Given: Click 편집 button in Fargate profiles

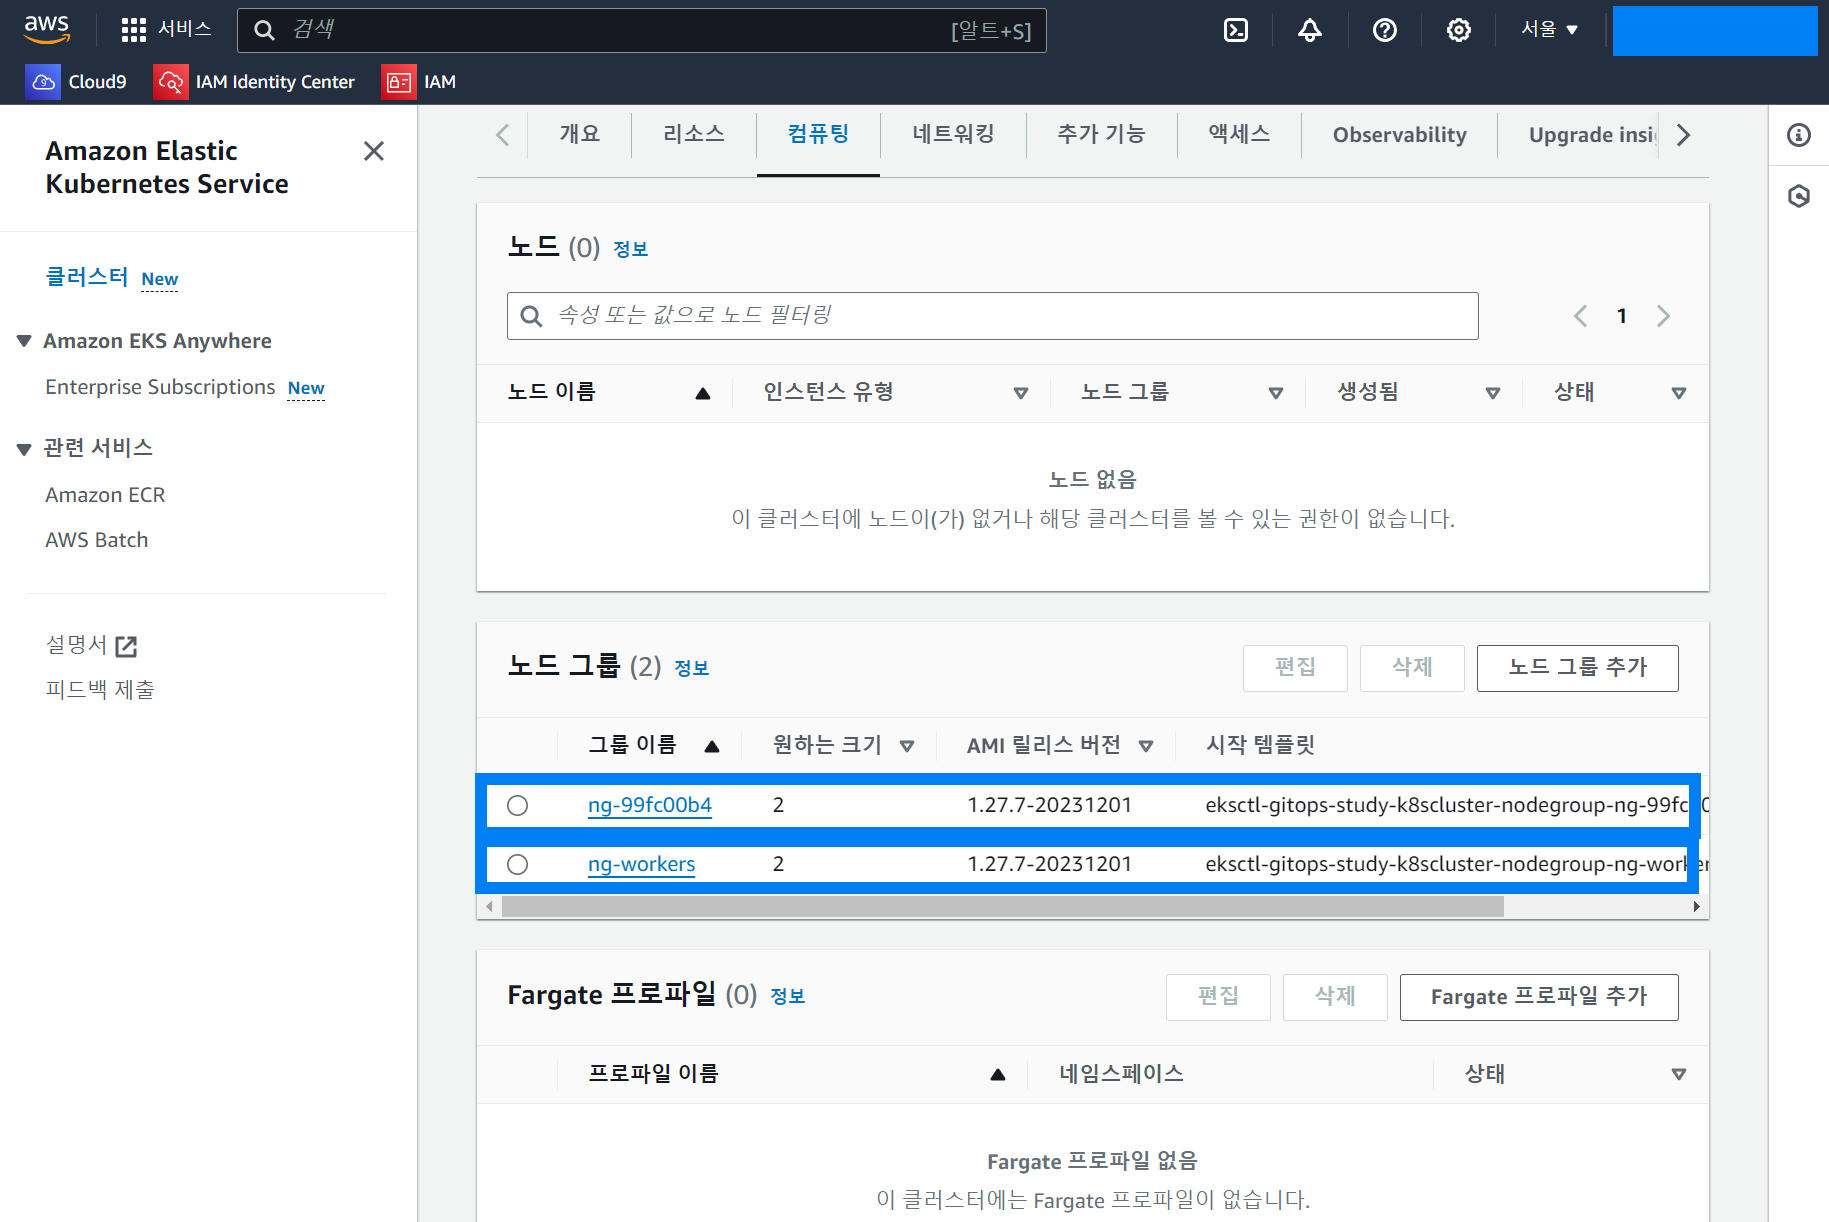Looking at the screenshot, I should pyautogui.click(x=1218, y=997).
